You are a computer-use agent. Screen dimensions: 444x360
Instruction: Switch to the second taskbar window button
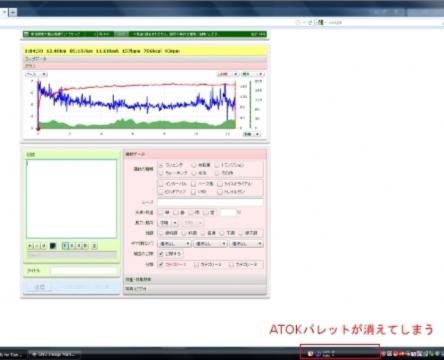pyautogui.click(x=54, y=354)
